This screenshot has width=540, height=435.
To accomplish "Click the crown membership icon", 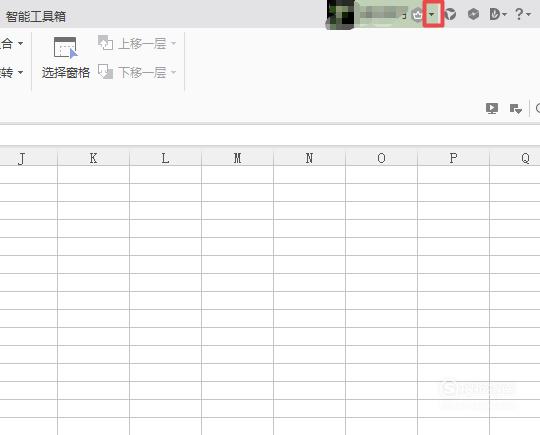I will point(417,14).
